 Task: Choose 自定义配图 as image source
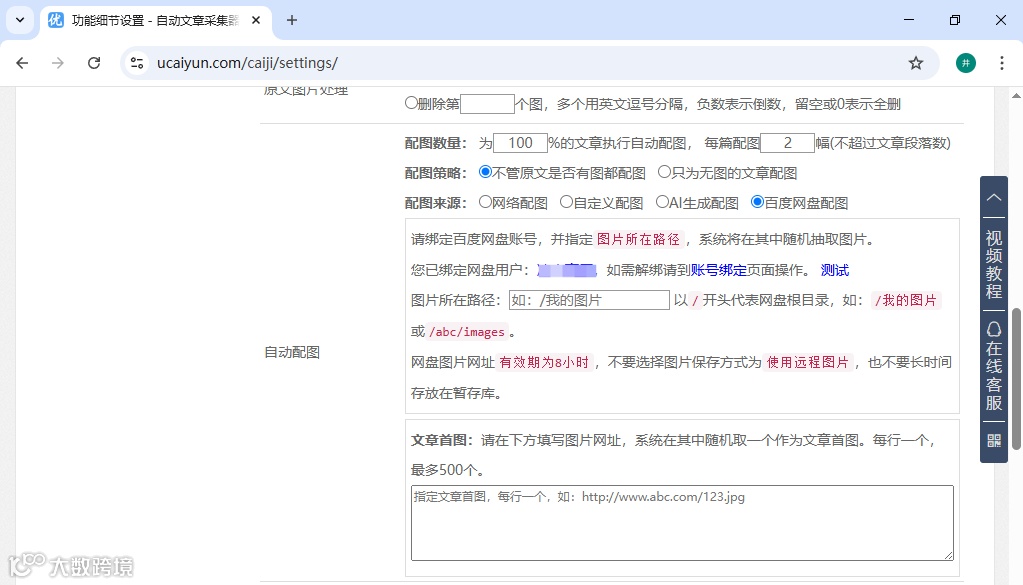(566, 202)
